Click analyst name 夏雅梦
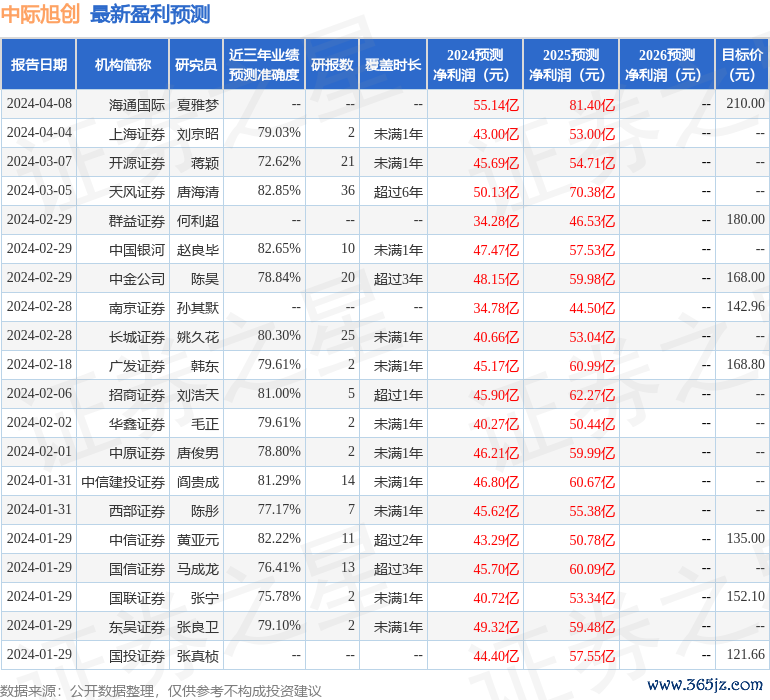Viewport: 770px width, 700px height. coord(197,105)
